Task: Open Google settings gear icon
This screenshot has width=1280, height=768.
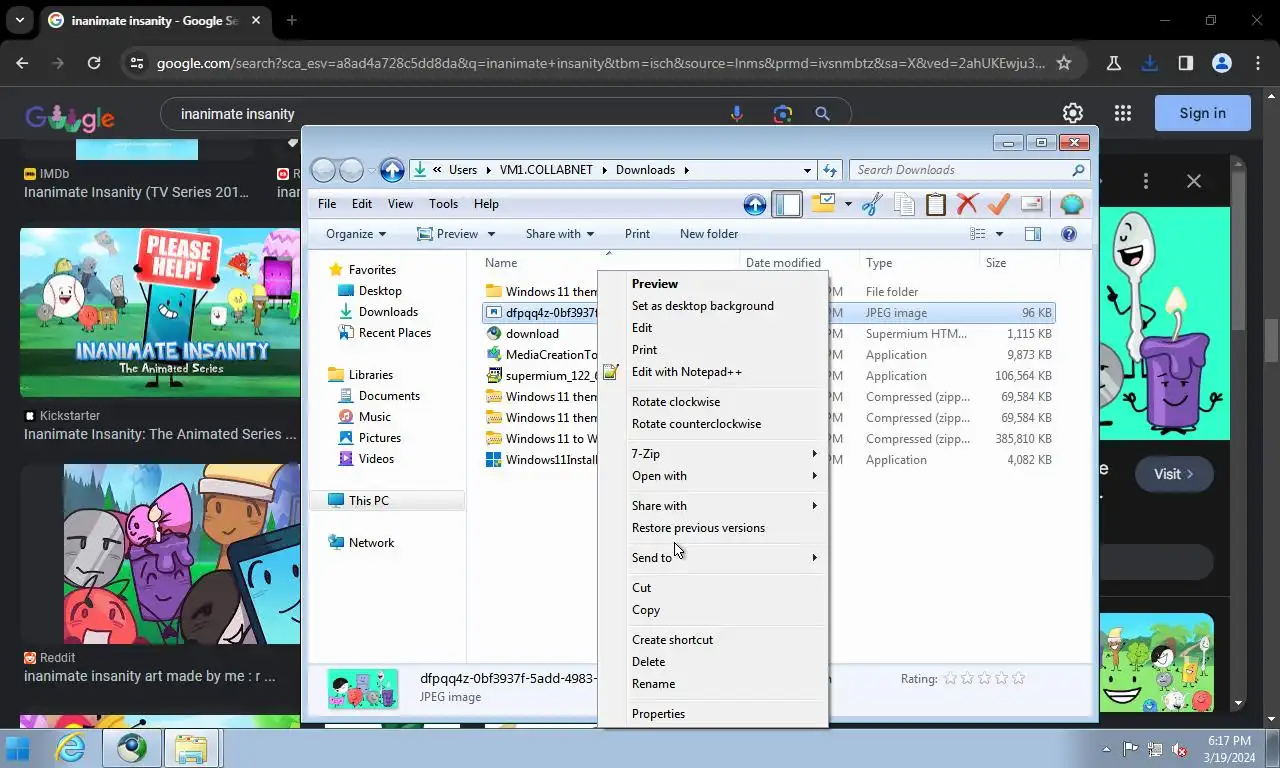Action: 1073,113
